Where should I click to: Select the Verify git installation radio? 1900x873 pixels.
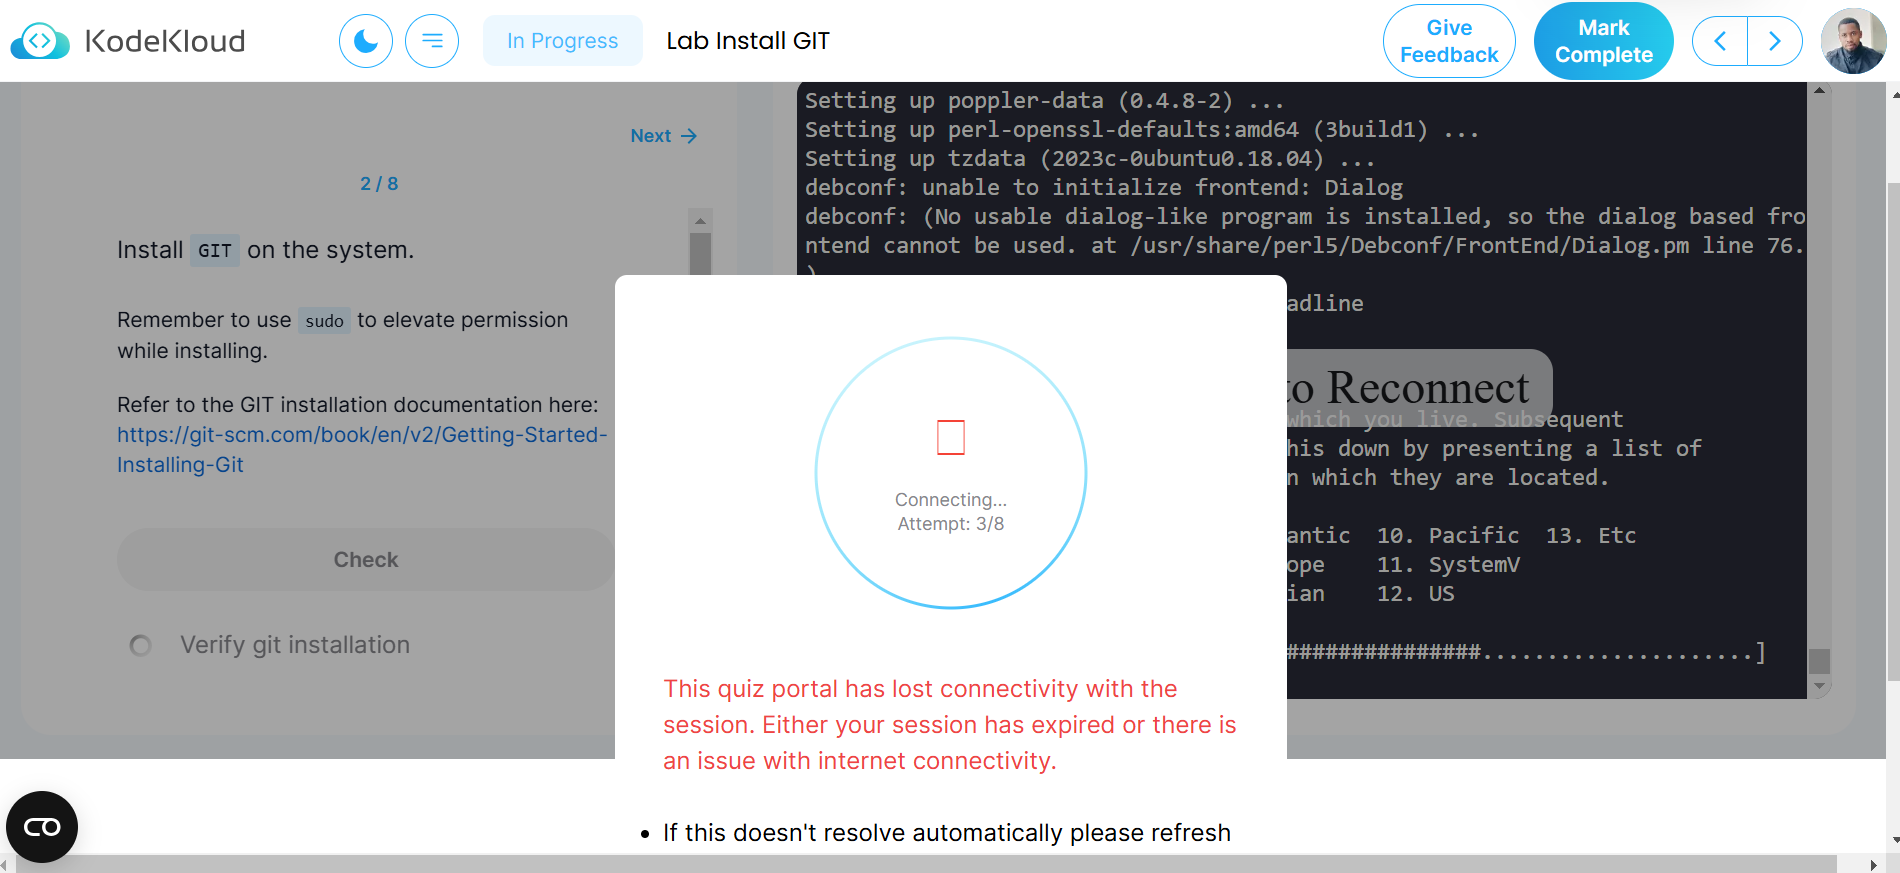[141, 646]
